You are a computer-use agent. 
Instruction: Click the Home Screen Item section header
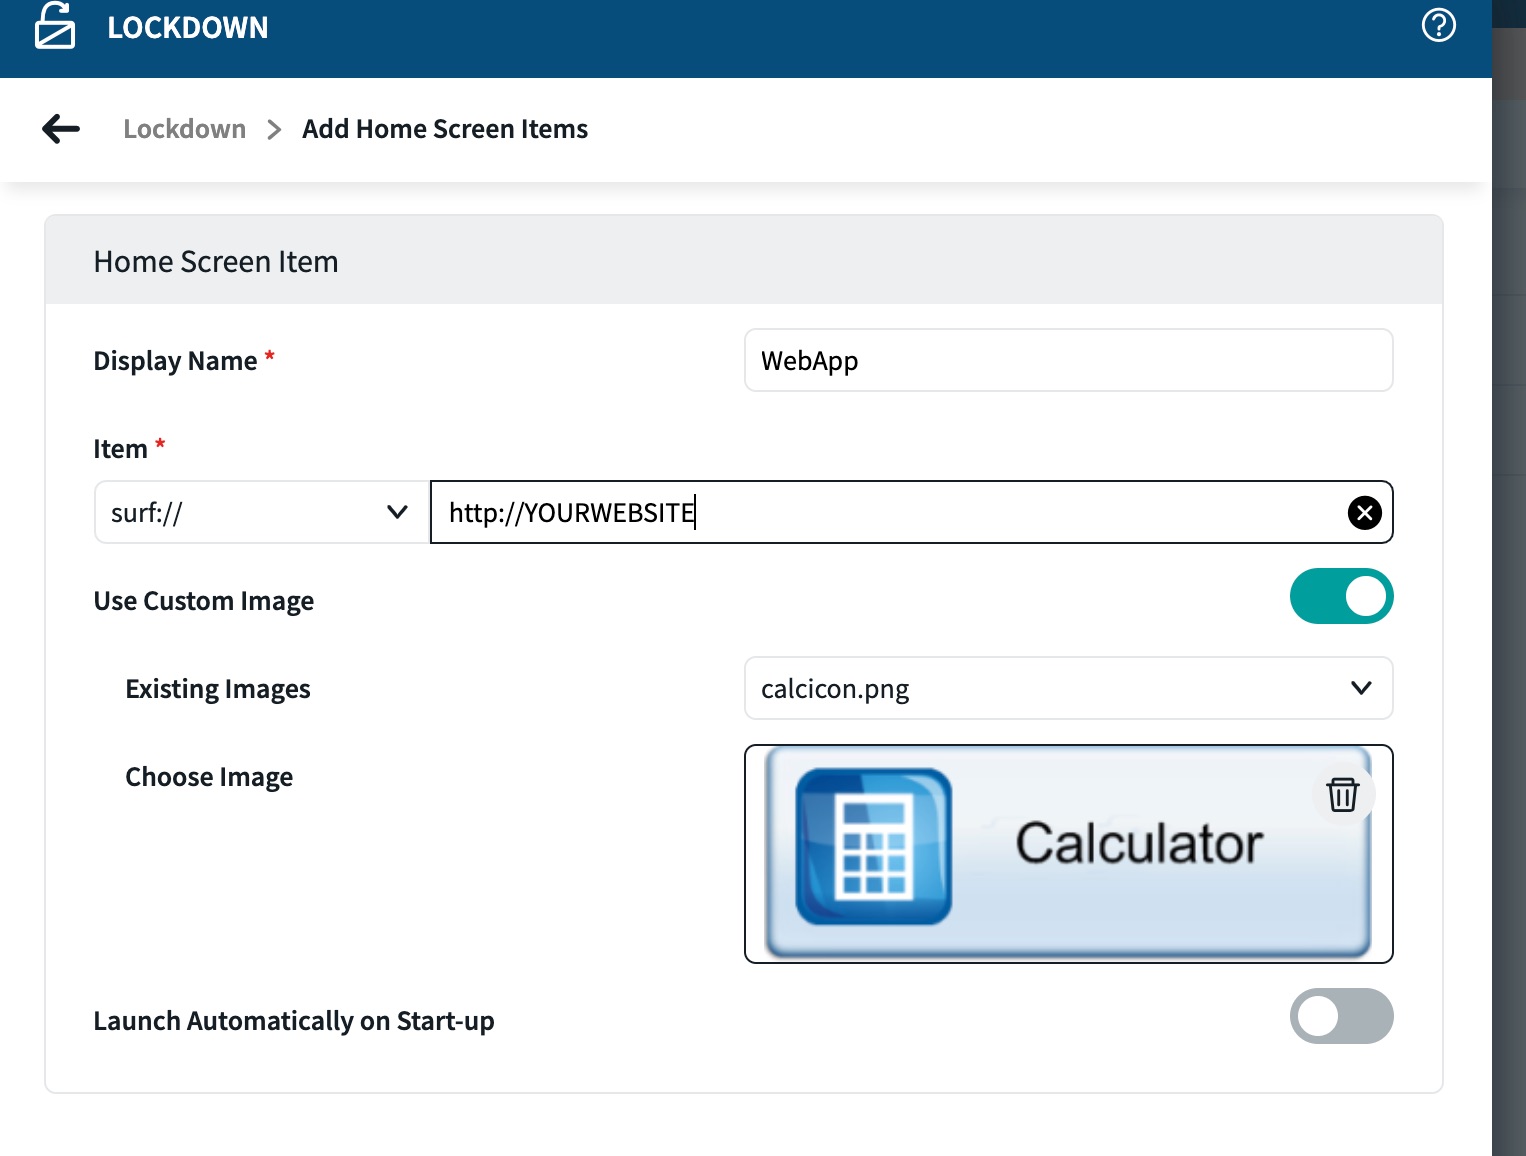click(x=216, y=262)
